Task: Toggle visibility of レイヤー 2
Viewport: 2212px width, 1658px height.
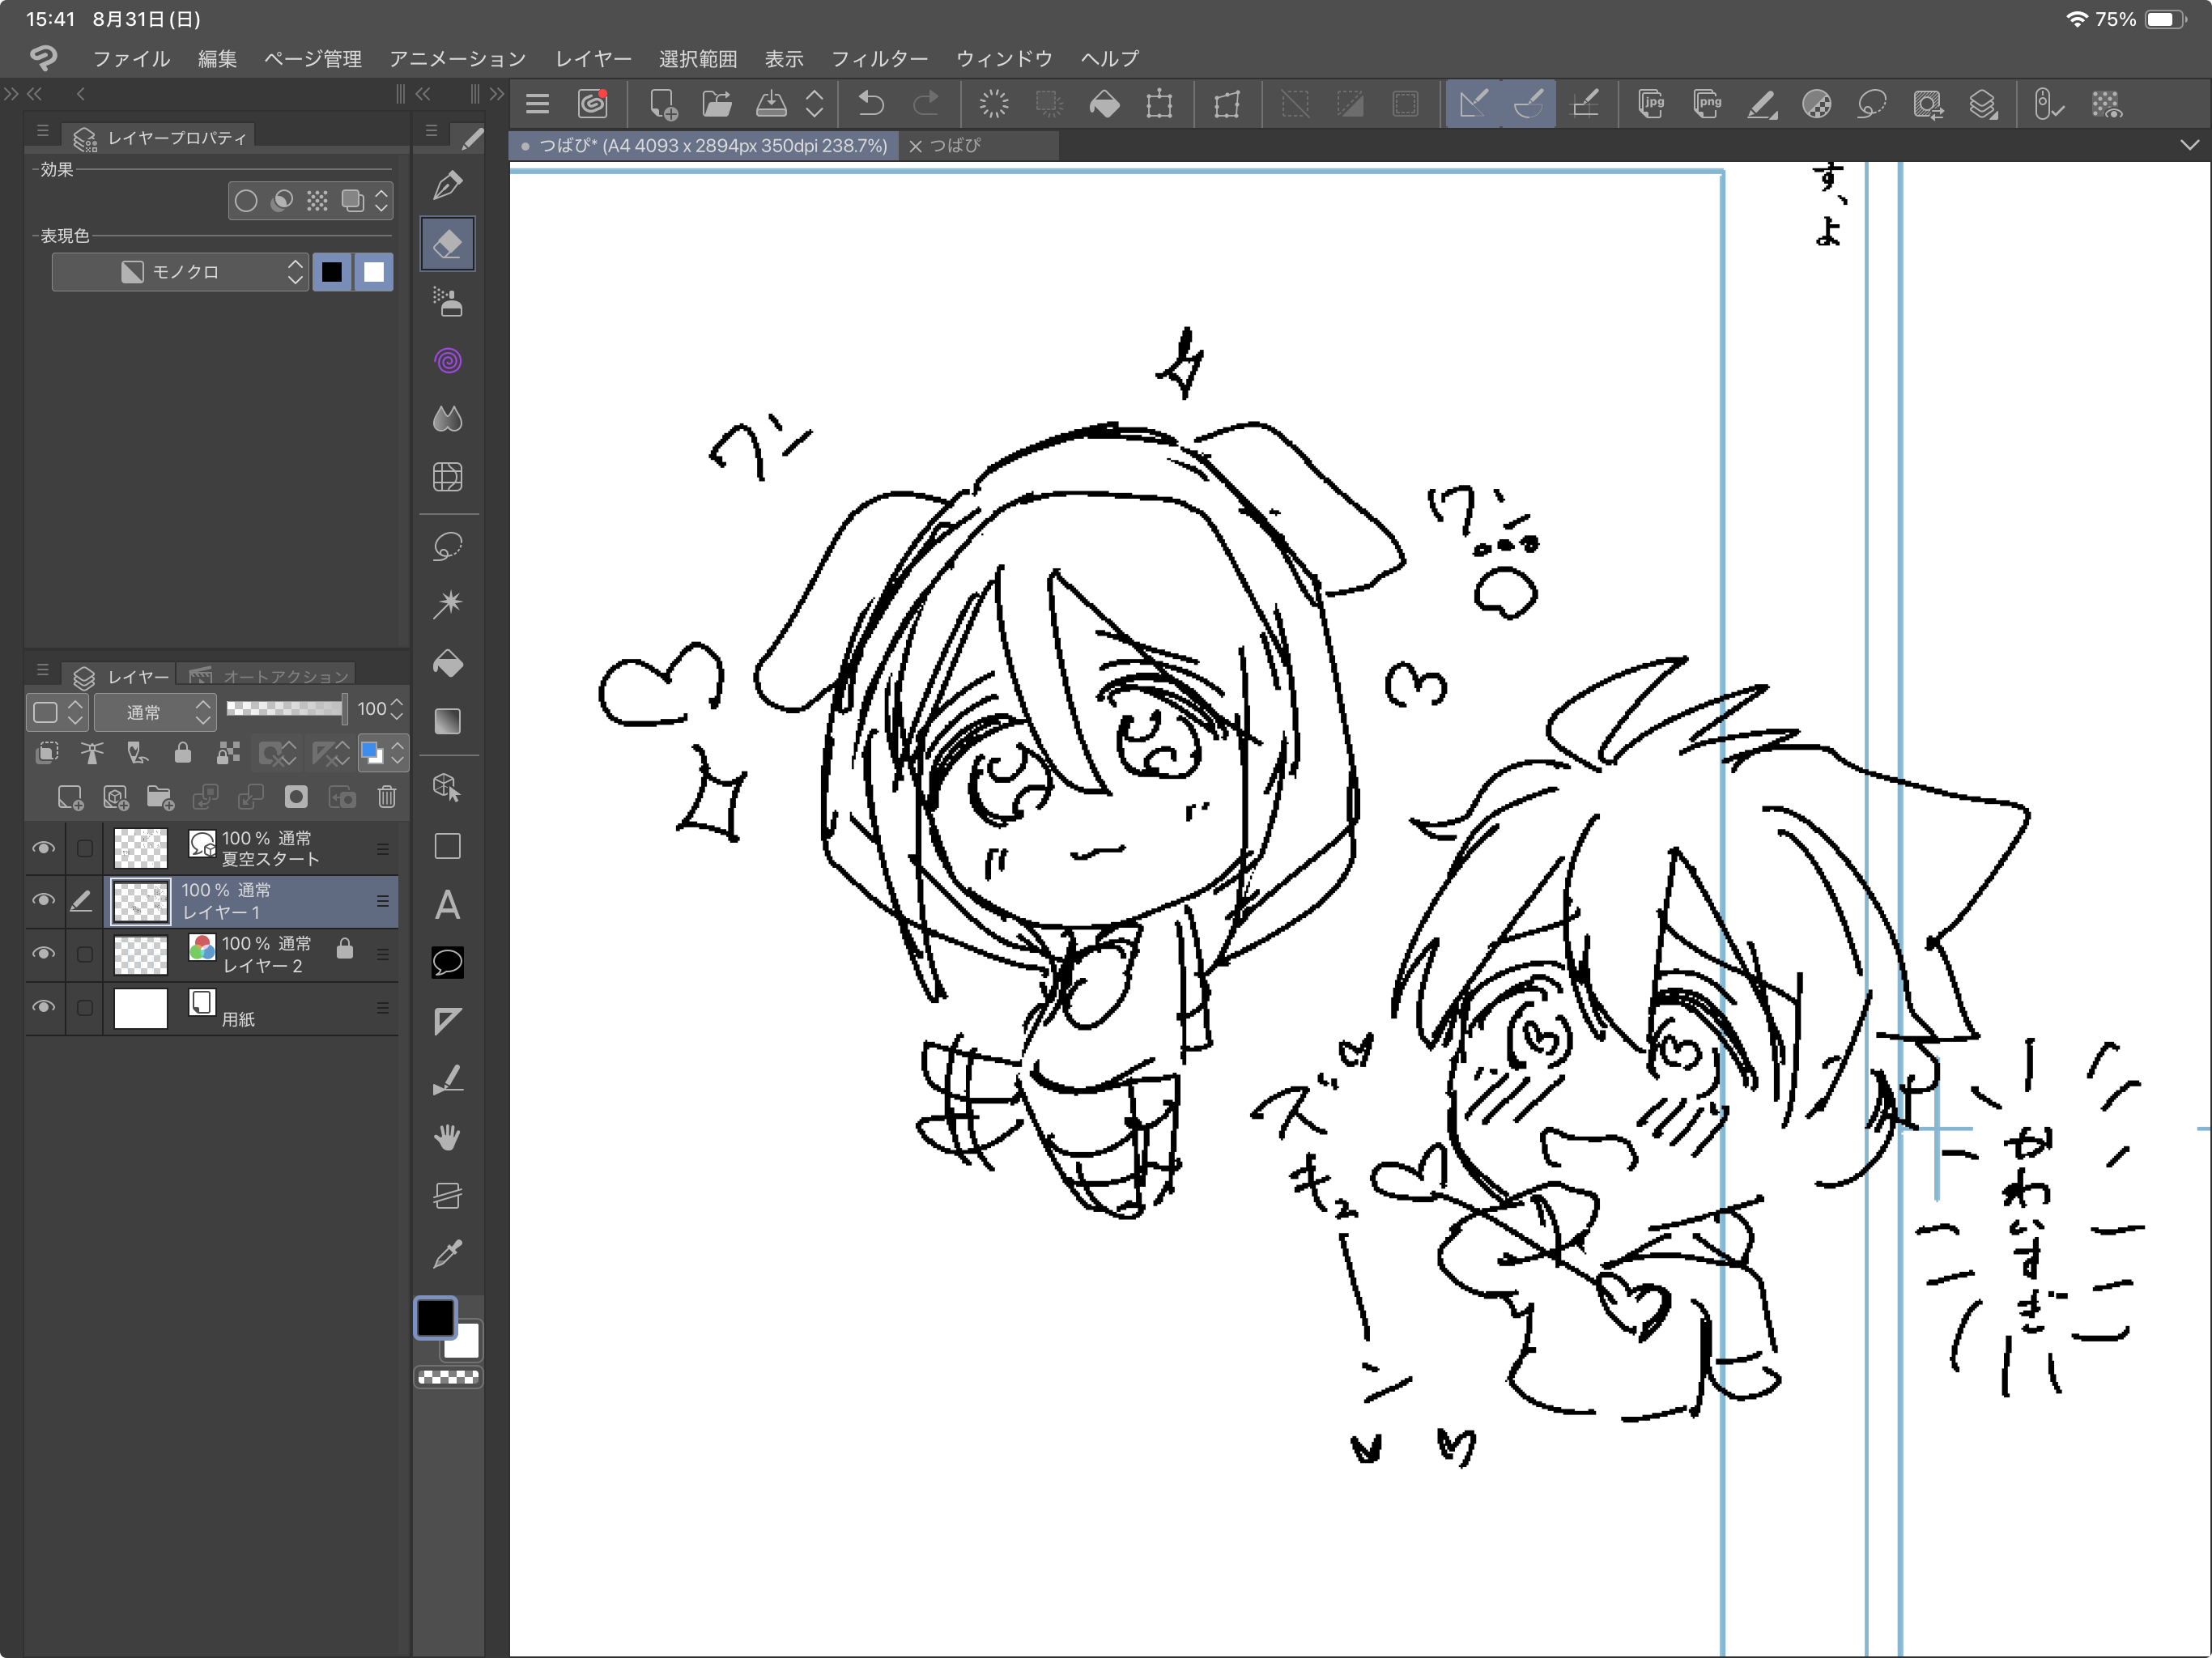Action: coord(43,953)
